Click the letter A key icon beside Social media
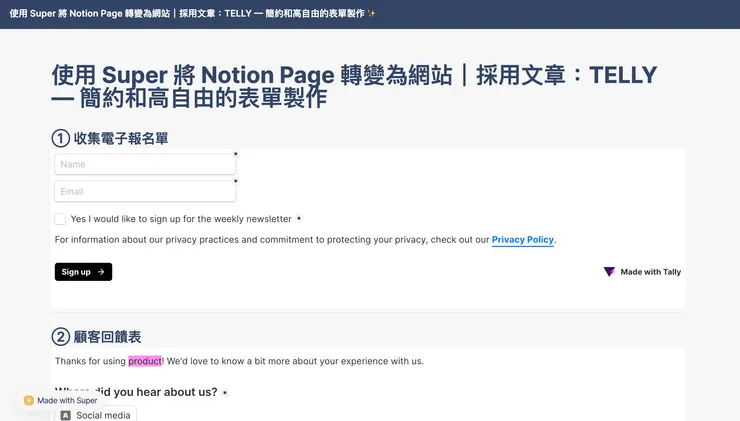The width and height of the screenshot is (740, 421). [66, 415]
